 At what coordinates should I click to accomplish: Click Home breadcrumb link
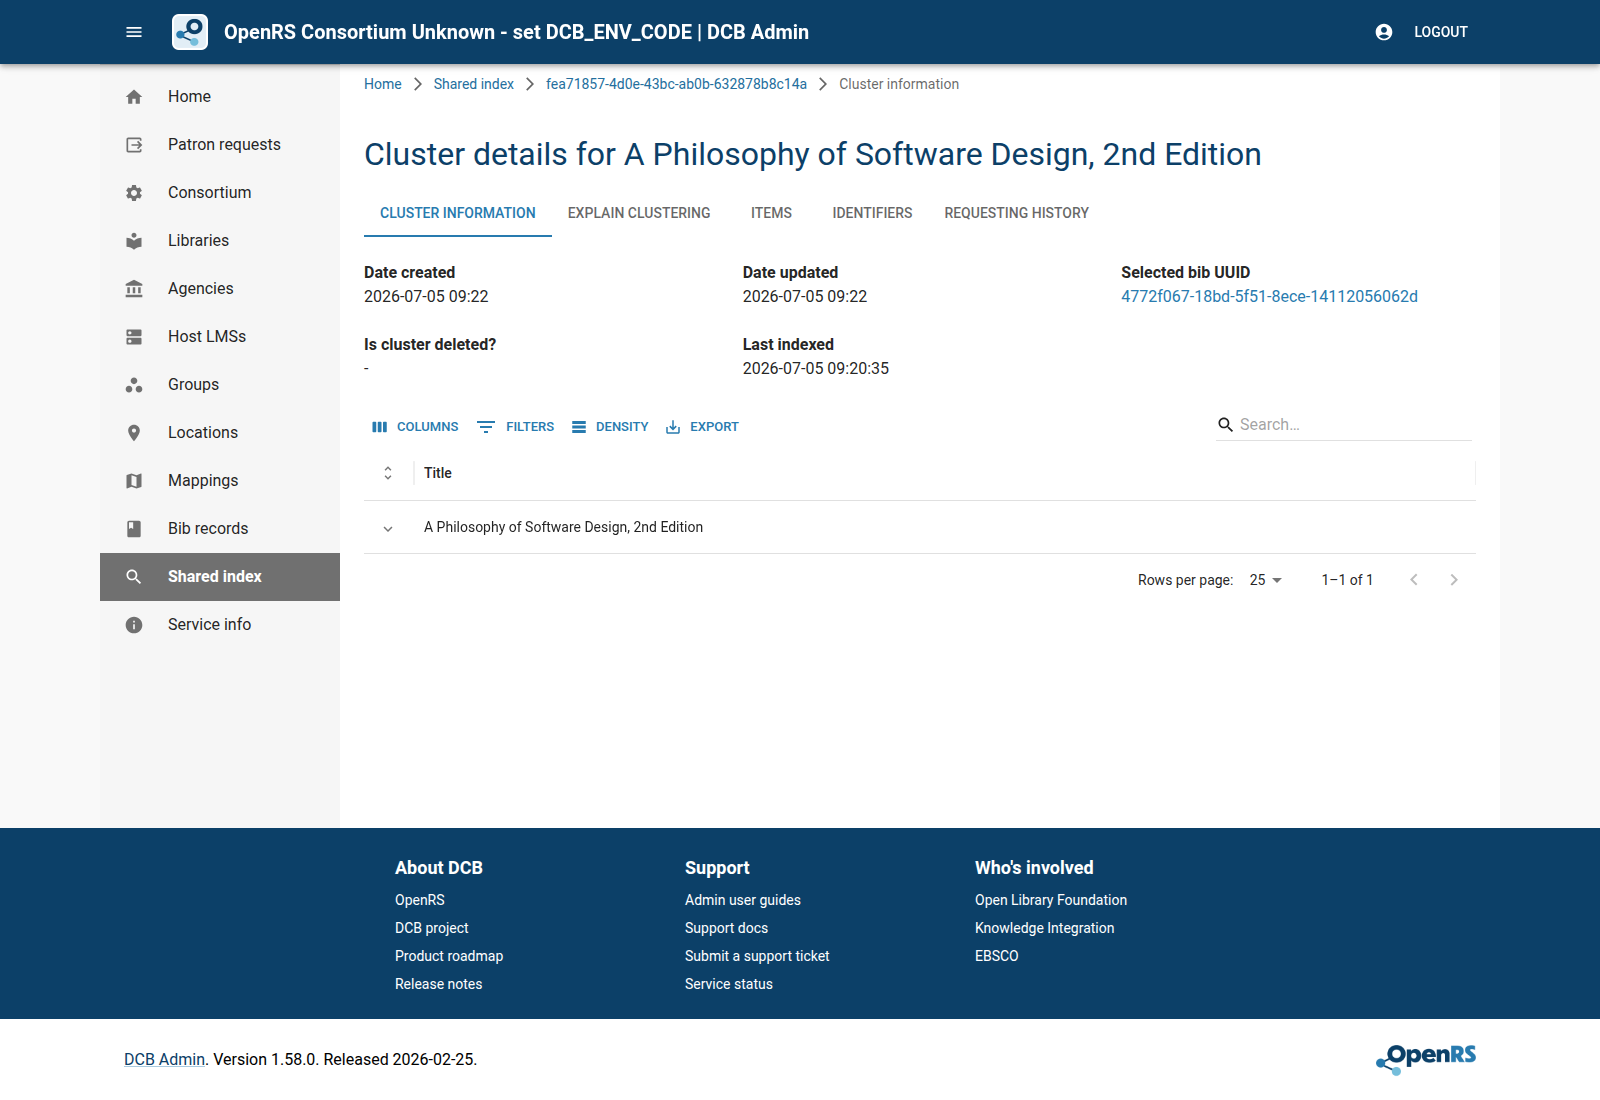coord(383,84)
